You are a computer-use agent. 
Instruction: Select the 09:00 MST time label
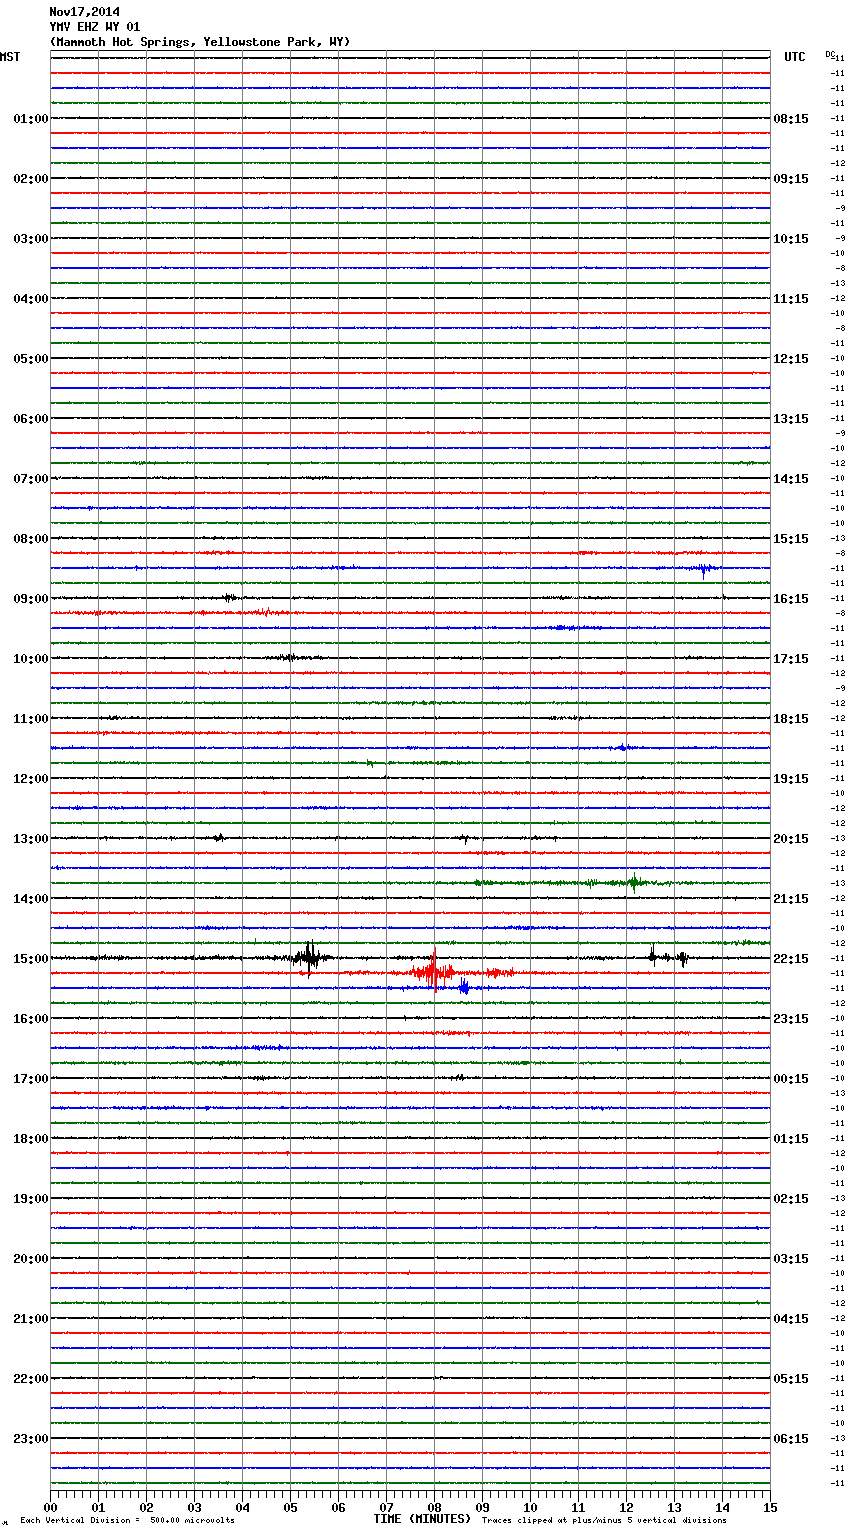pos(30,599)
